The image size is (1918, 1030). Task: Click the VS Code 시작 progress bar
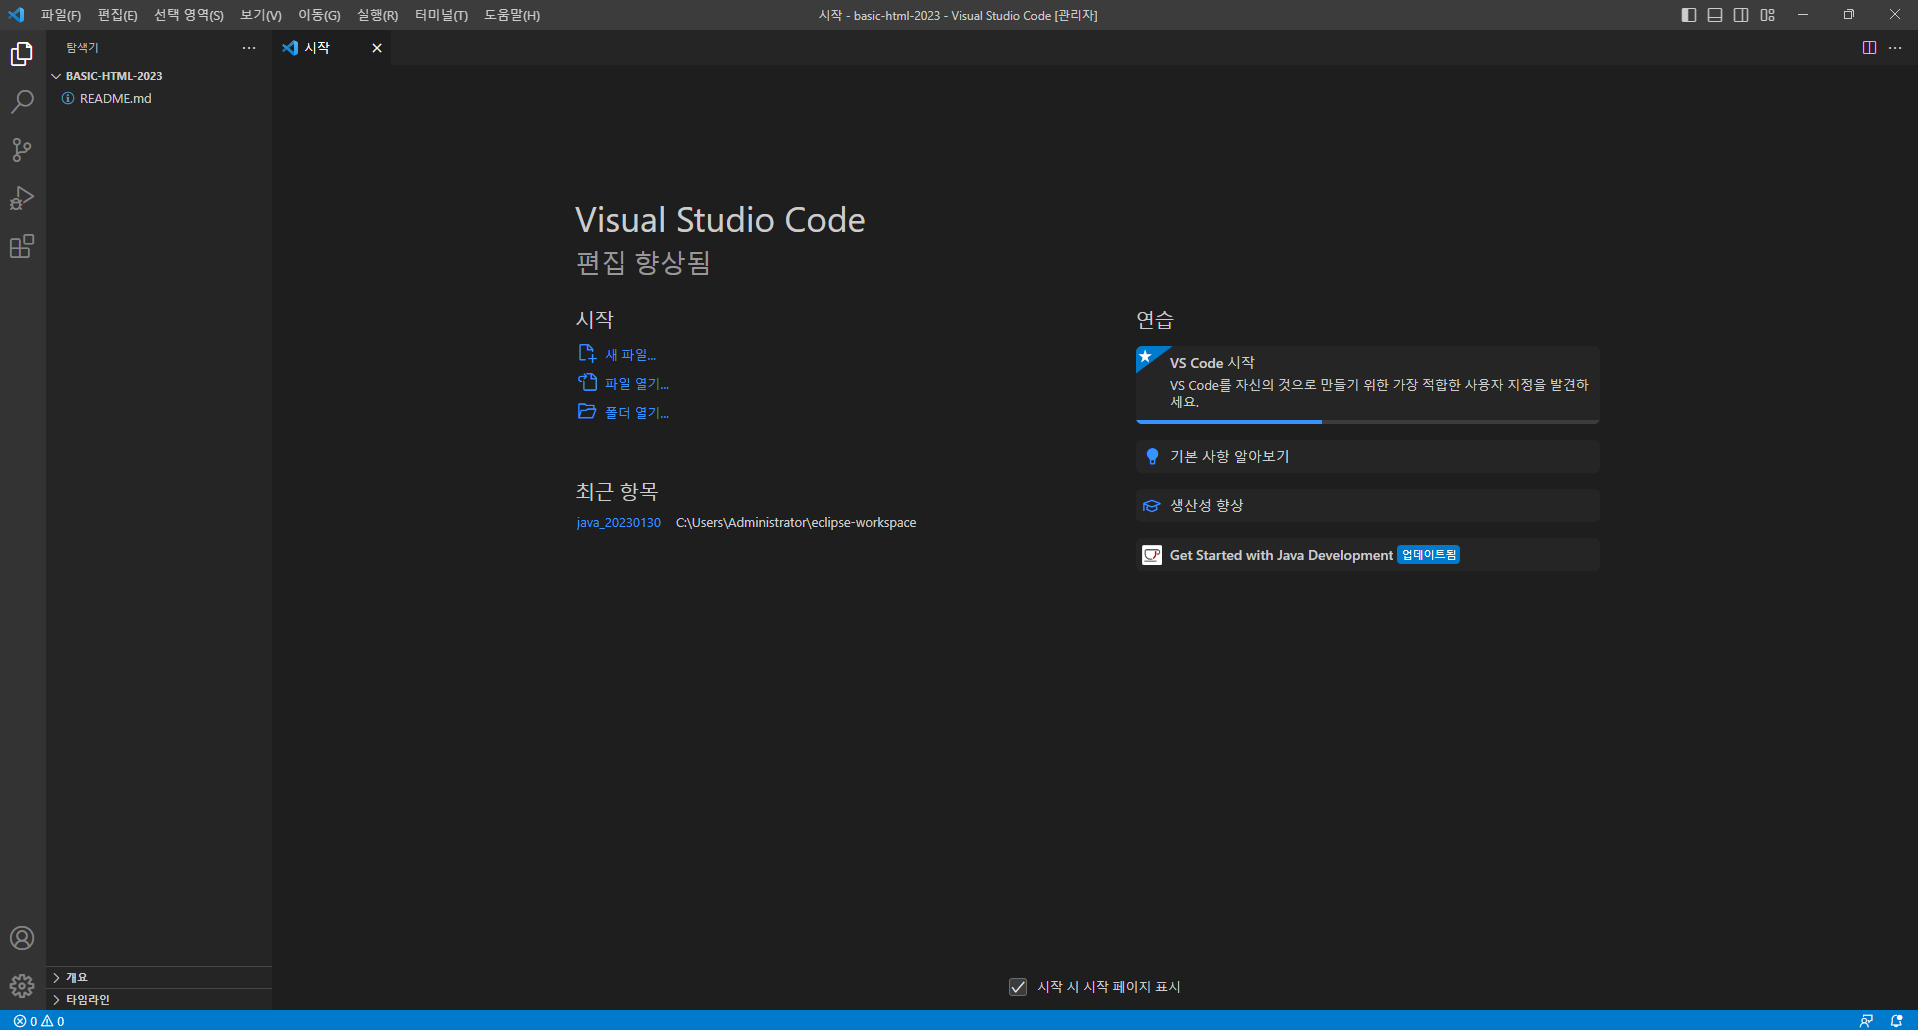(1367, 422)
